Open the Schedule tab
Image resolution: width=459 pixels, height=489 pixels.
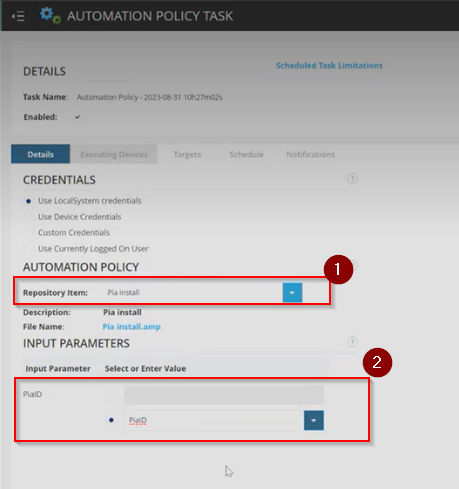point(246,154)
